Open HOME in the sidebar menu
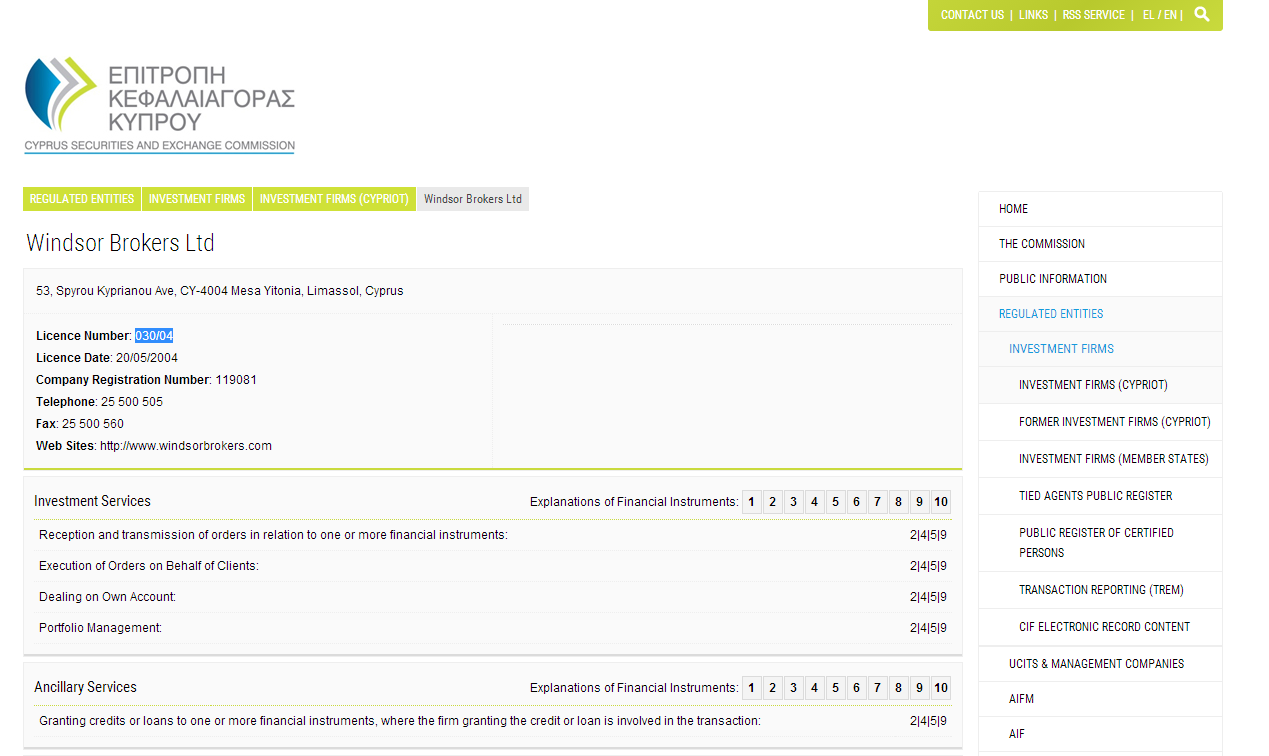 (x=1100, y=209)
